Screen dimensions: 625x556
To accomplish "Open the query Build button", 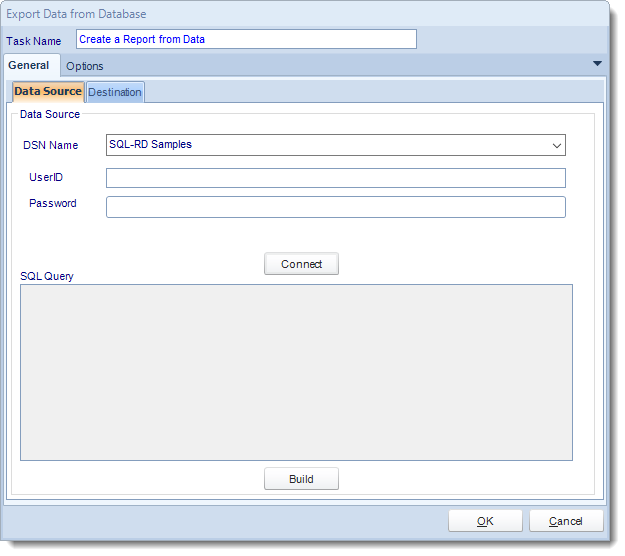I will coord(301,479).
